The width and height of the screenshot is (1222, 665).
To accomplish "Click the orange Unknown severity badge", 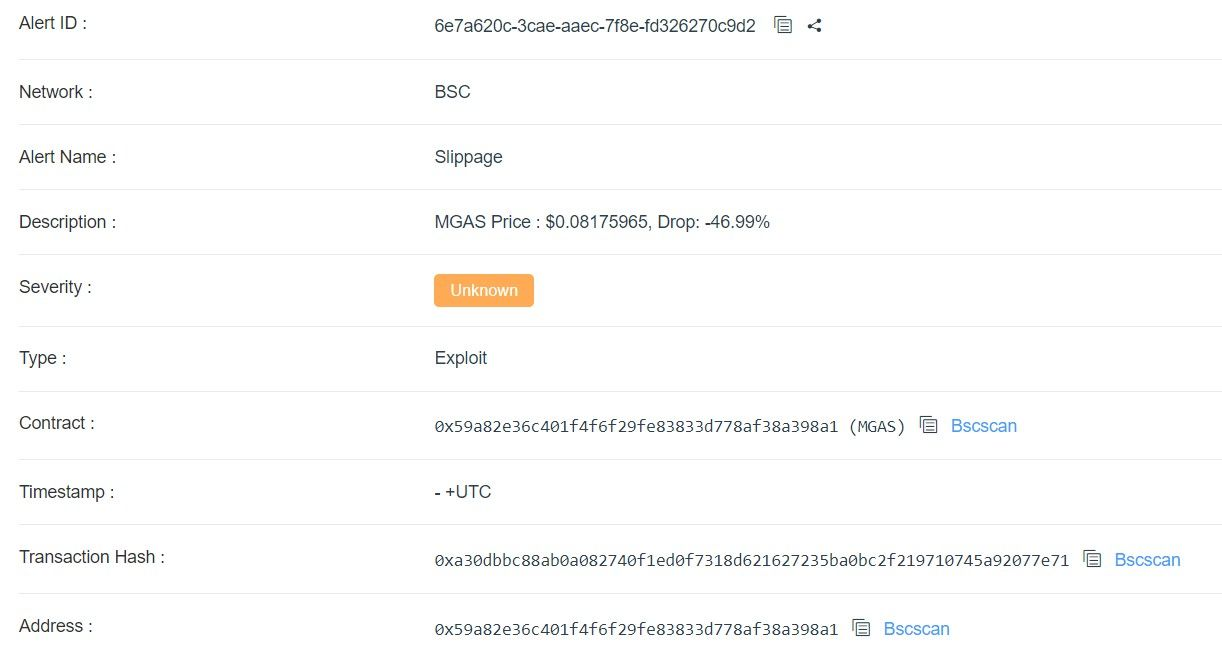I will point(484,290).
